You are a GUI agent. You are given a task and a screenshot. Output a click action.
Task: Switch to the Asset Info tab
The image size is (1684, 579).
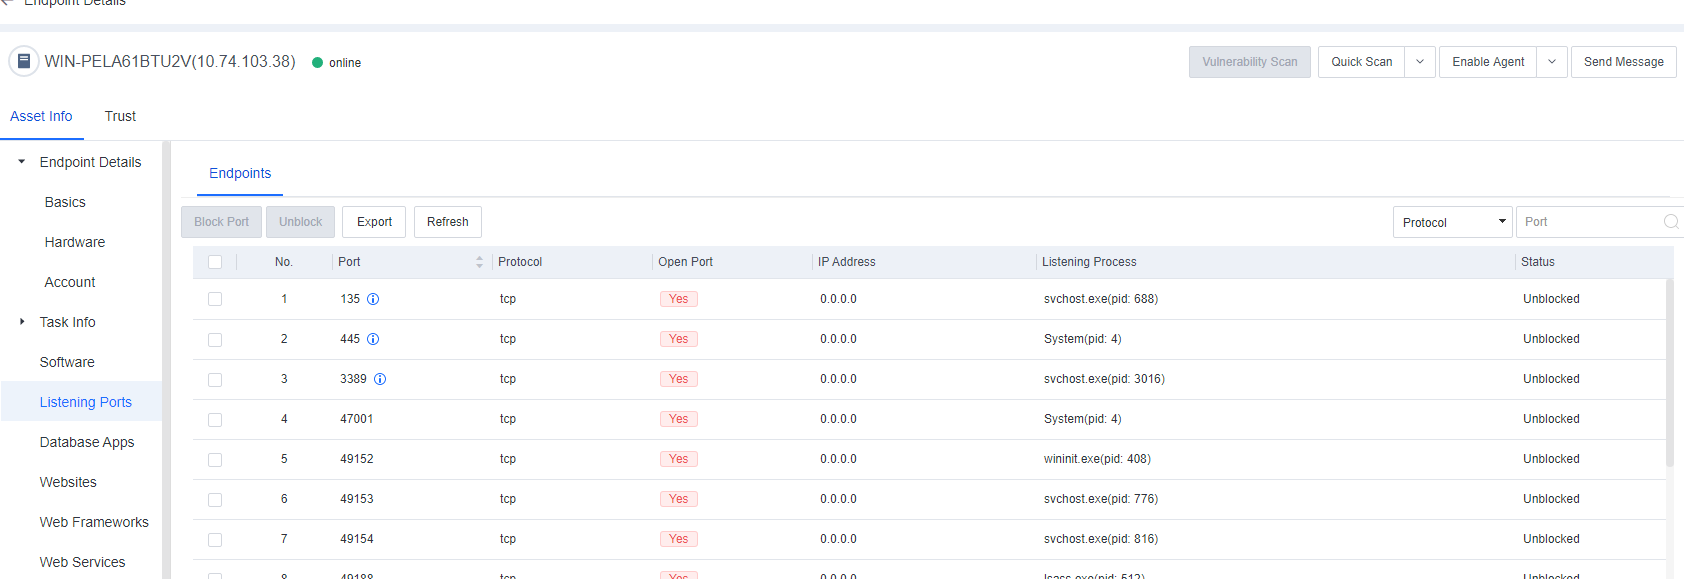[41, 116]
